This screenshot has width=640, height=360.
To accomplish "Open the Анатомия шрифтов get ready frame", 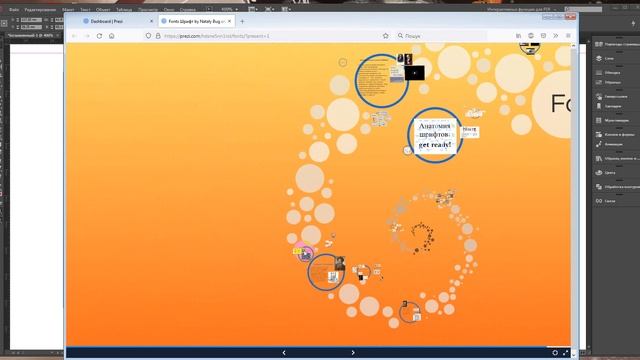I will 435,135.
